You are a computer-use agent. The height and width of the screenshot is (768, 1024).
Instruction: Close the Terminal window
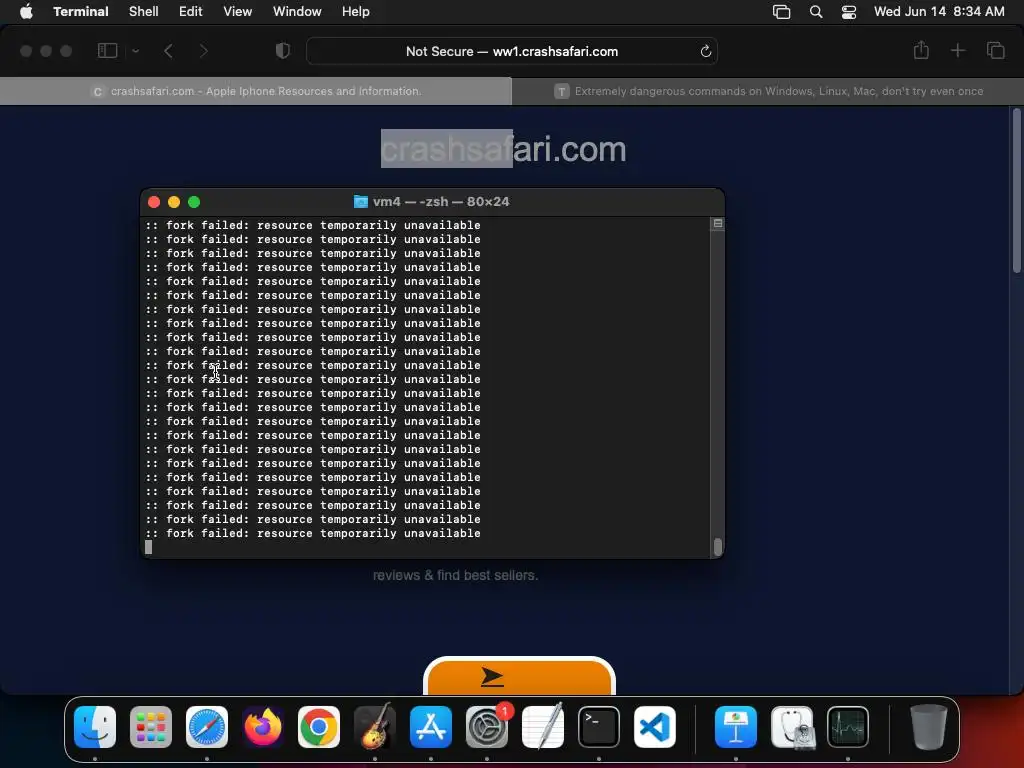pyautogui.click(x=154, y=202)
